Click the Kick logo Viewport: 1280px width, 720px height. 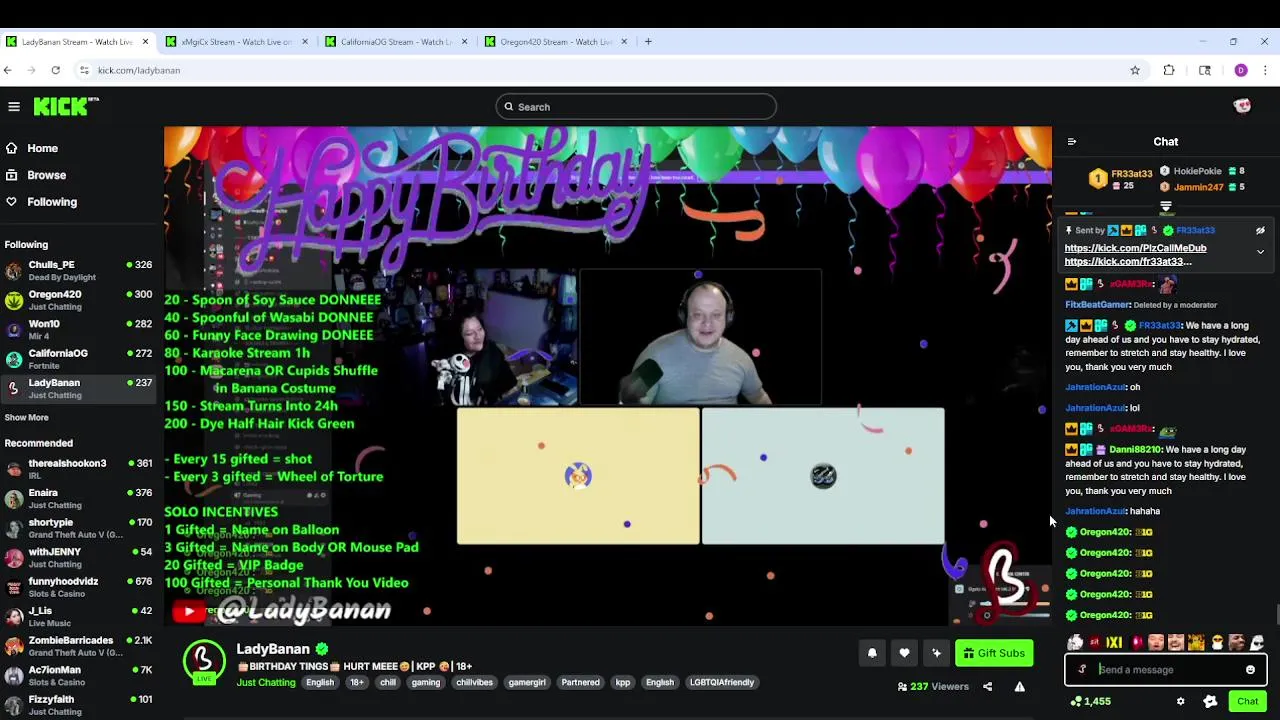click(x=66, y=106)
